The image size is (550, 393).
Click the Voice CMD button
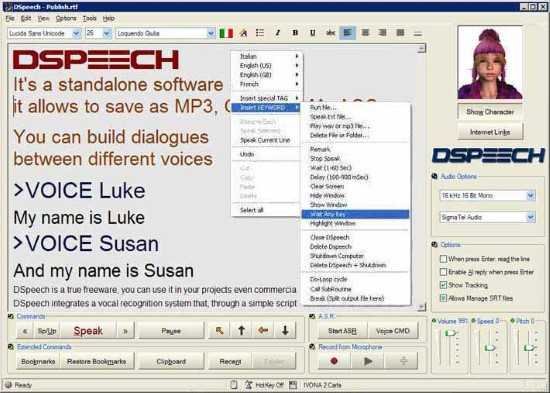(393, 331)
